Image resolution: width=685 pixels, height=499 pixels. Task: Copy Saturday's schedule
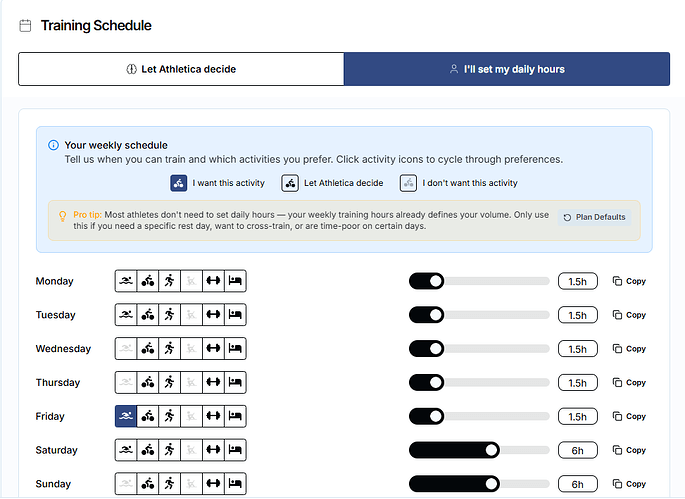[629, 451]
